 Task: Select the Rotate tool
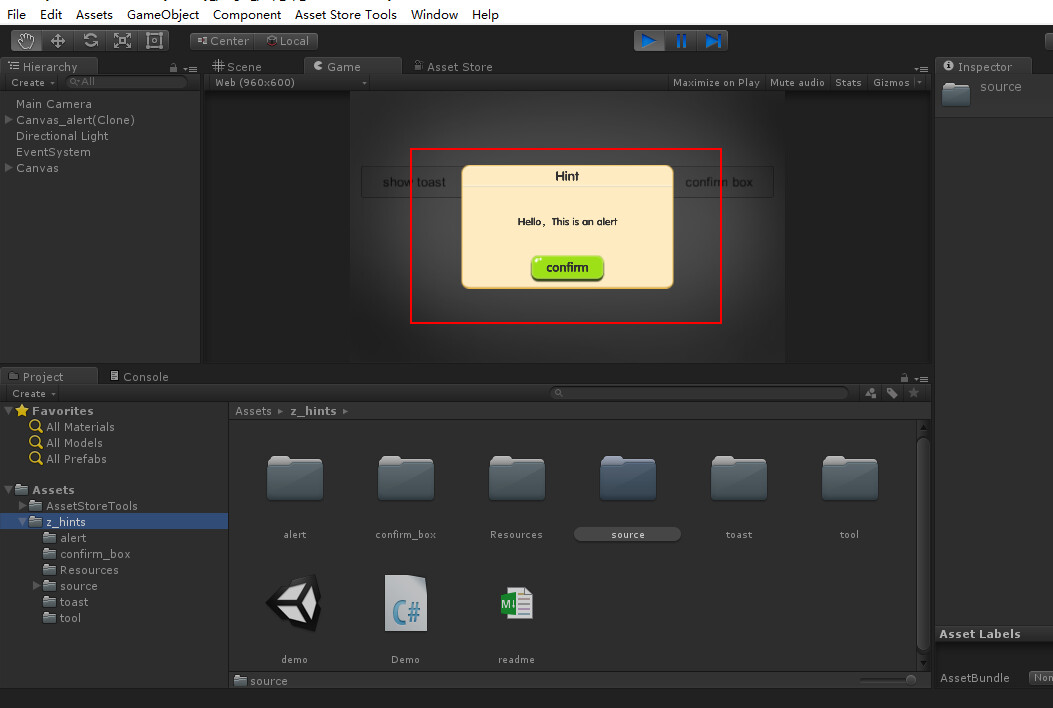90,40
